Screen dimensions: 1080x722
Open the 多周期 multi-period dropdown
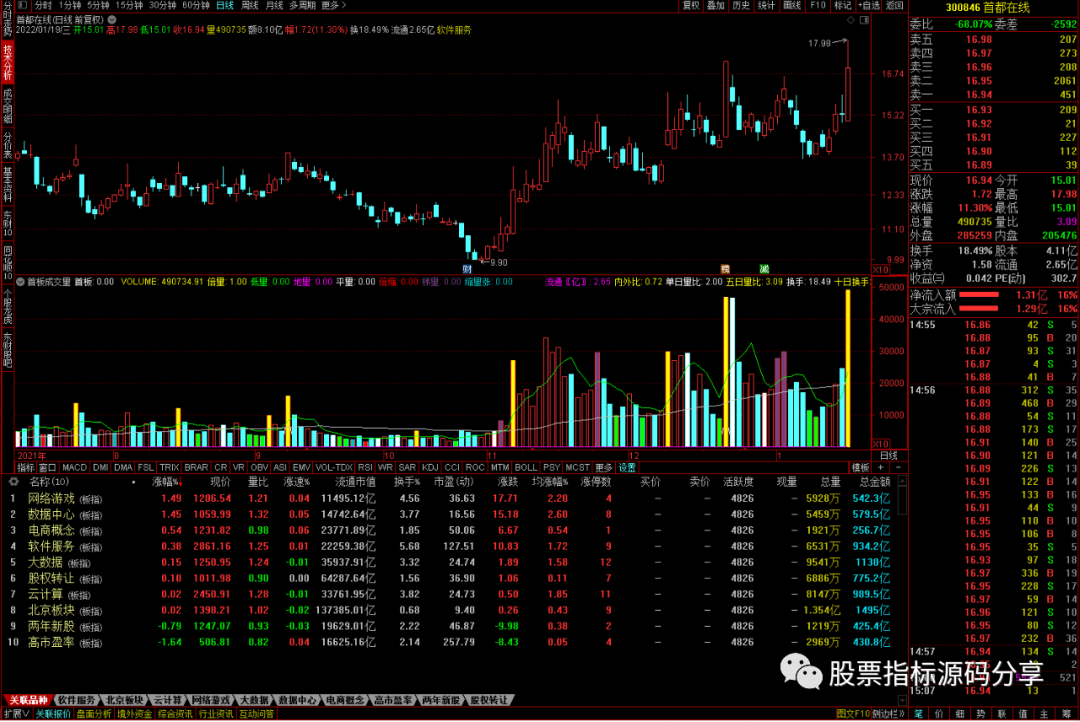[303, 5]
